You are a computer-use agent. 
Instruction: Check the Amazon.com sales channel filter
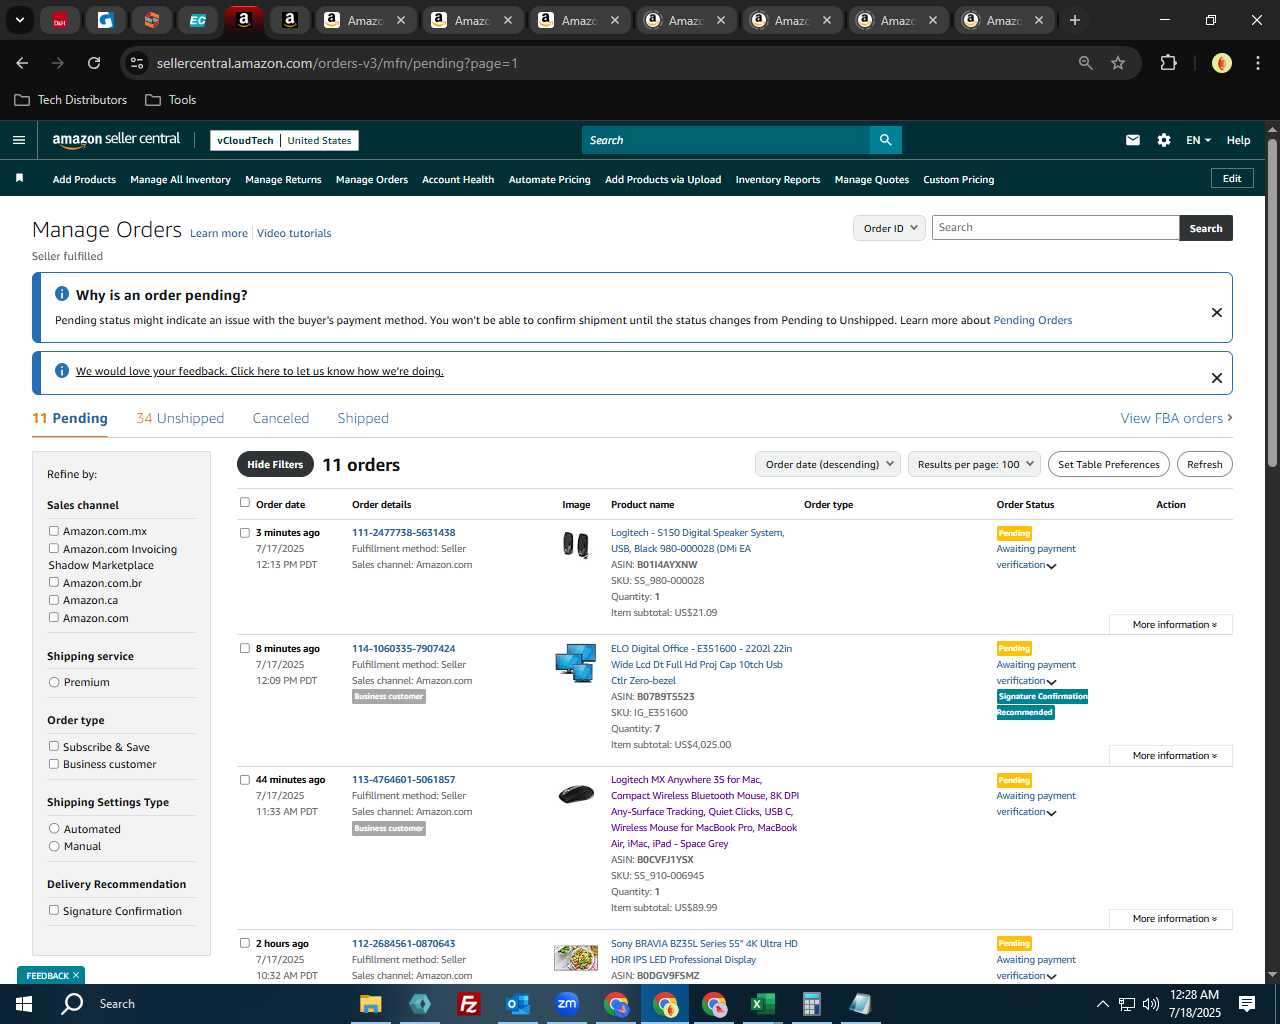point(54,617)
